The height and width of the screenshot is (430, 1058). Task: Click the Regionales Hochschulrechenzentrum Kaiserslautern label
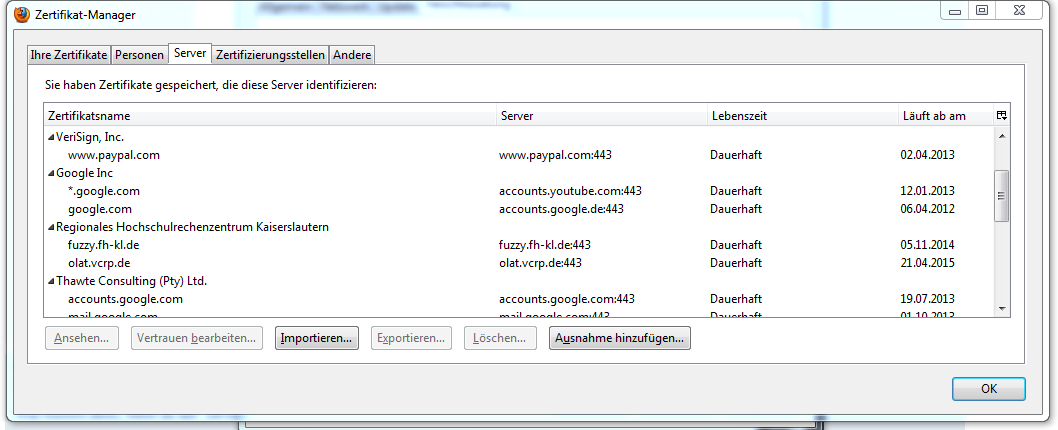pos(192,227)
